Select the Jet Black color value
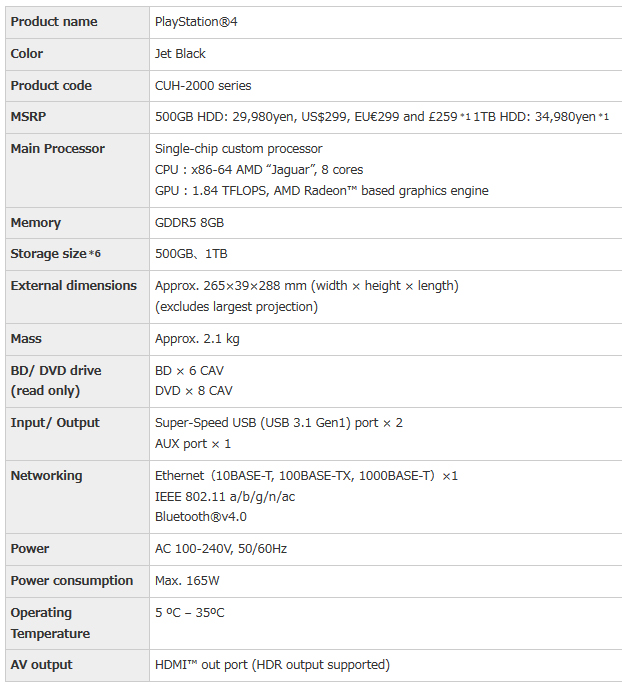The width and height of the screenshot is (622, 686). pyautogui.click(x=180, y=54)
